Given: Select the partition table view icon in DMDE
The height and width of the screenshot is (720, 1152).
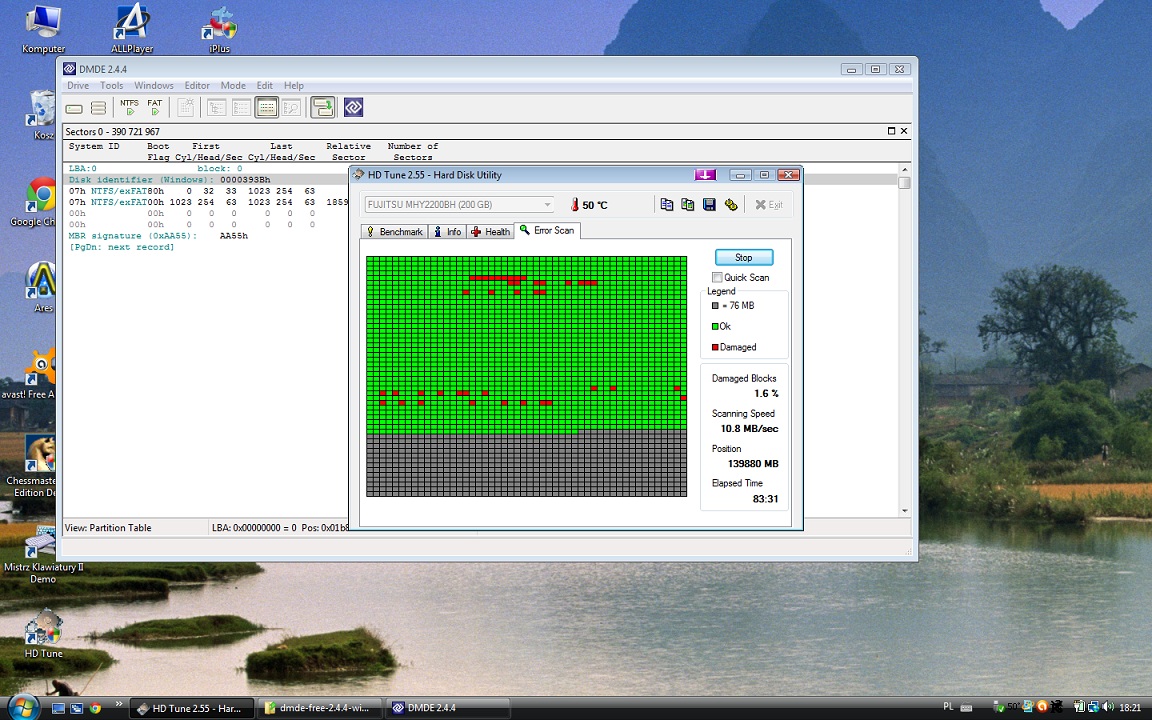Looking at the screenshot, I should click(x=267, y=108).
